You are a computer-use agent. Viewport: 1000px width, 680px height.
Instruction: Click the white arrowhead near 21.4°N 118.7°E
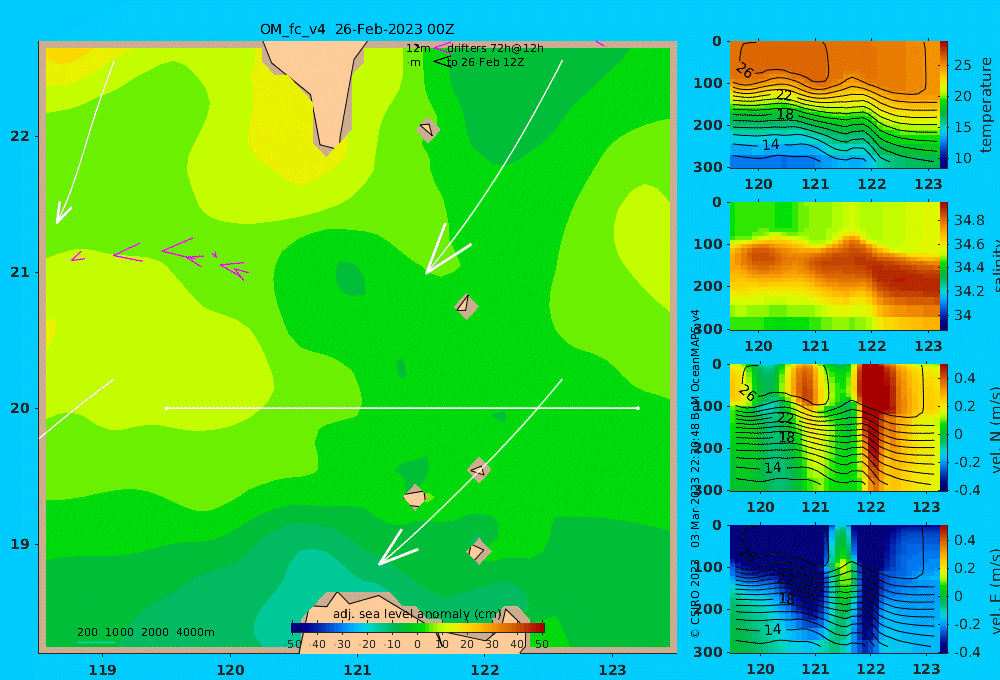(x=62, y=213)
